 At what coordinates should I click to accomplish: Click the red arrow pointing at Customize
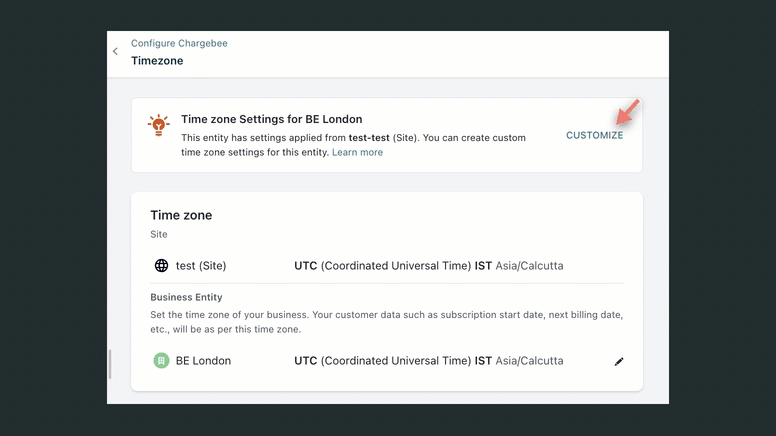[x=627, y=111]
